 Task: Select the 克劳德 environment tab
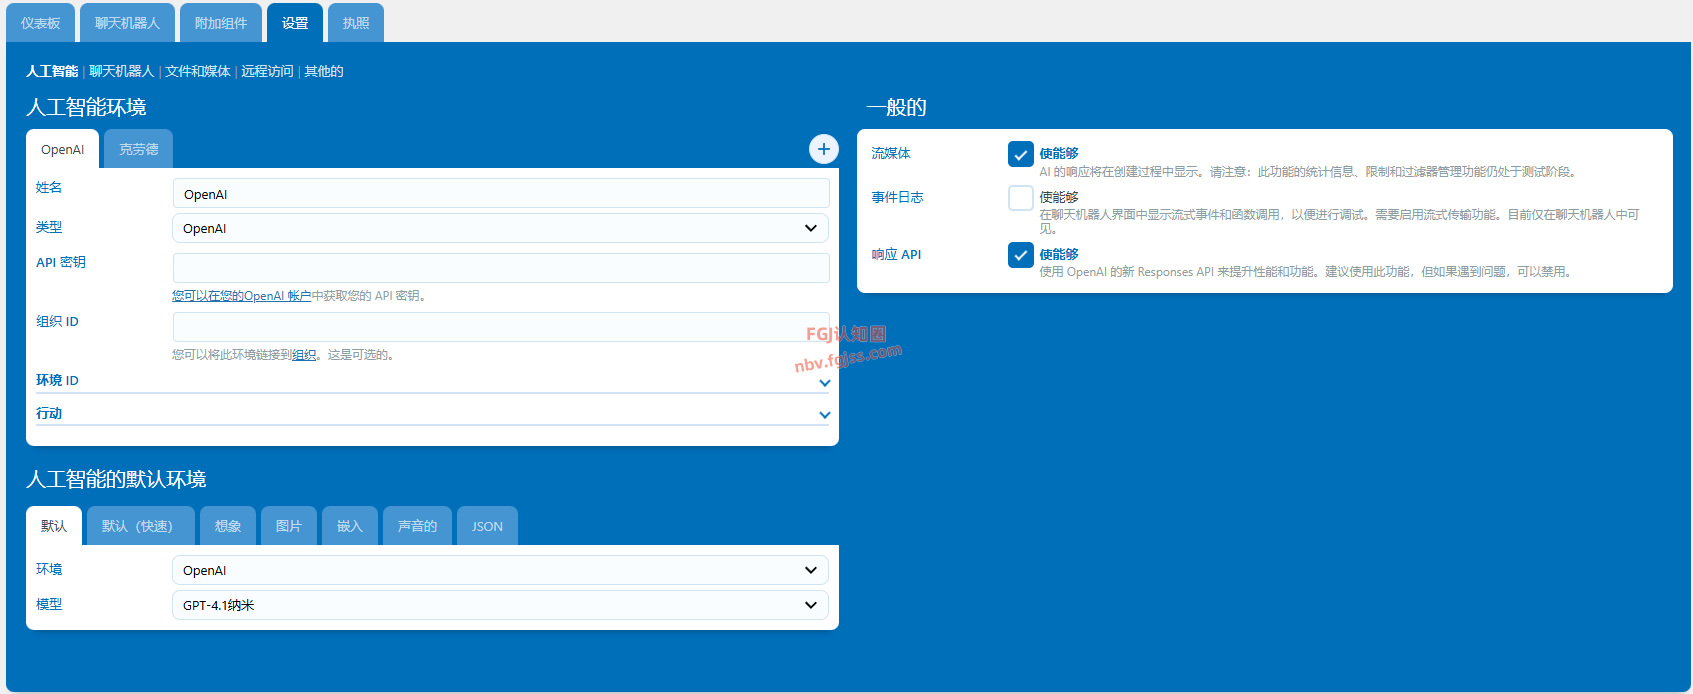pos(138,149)
